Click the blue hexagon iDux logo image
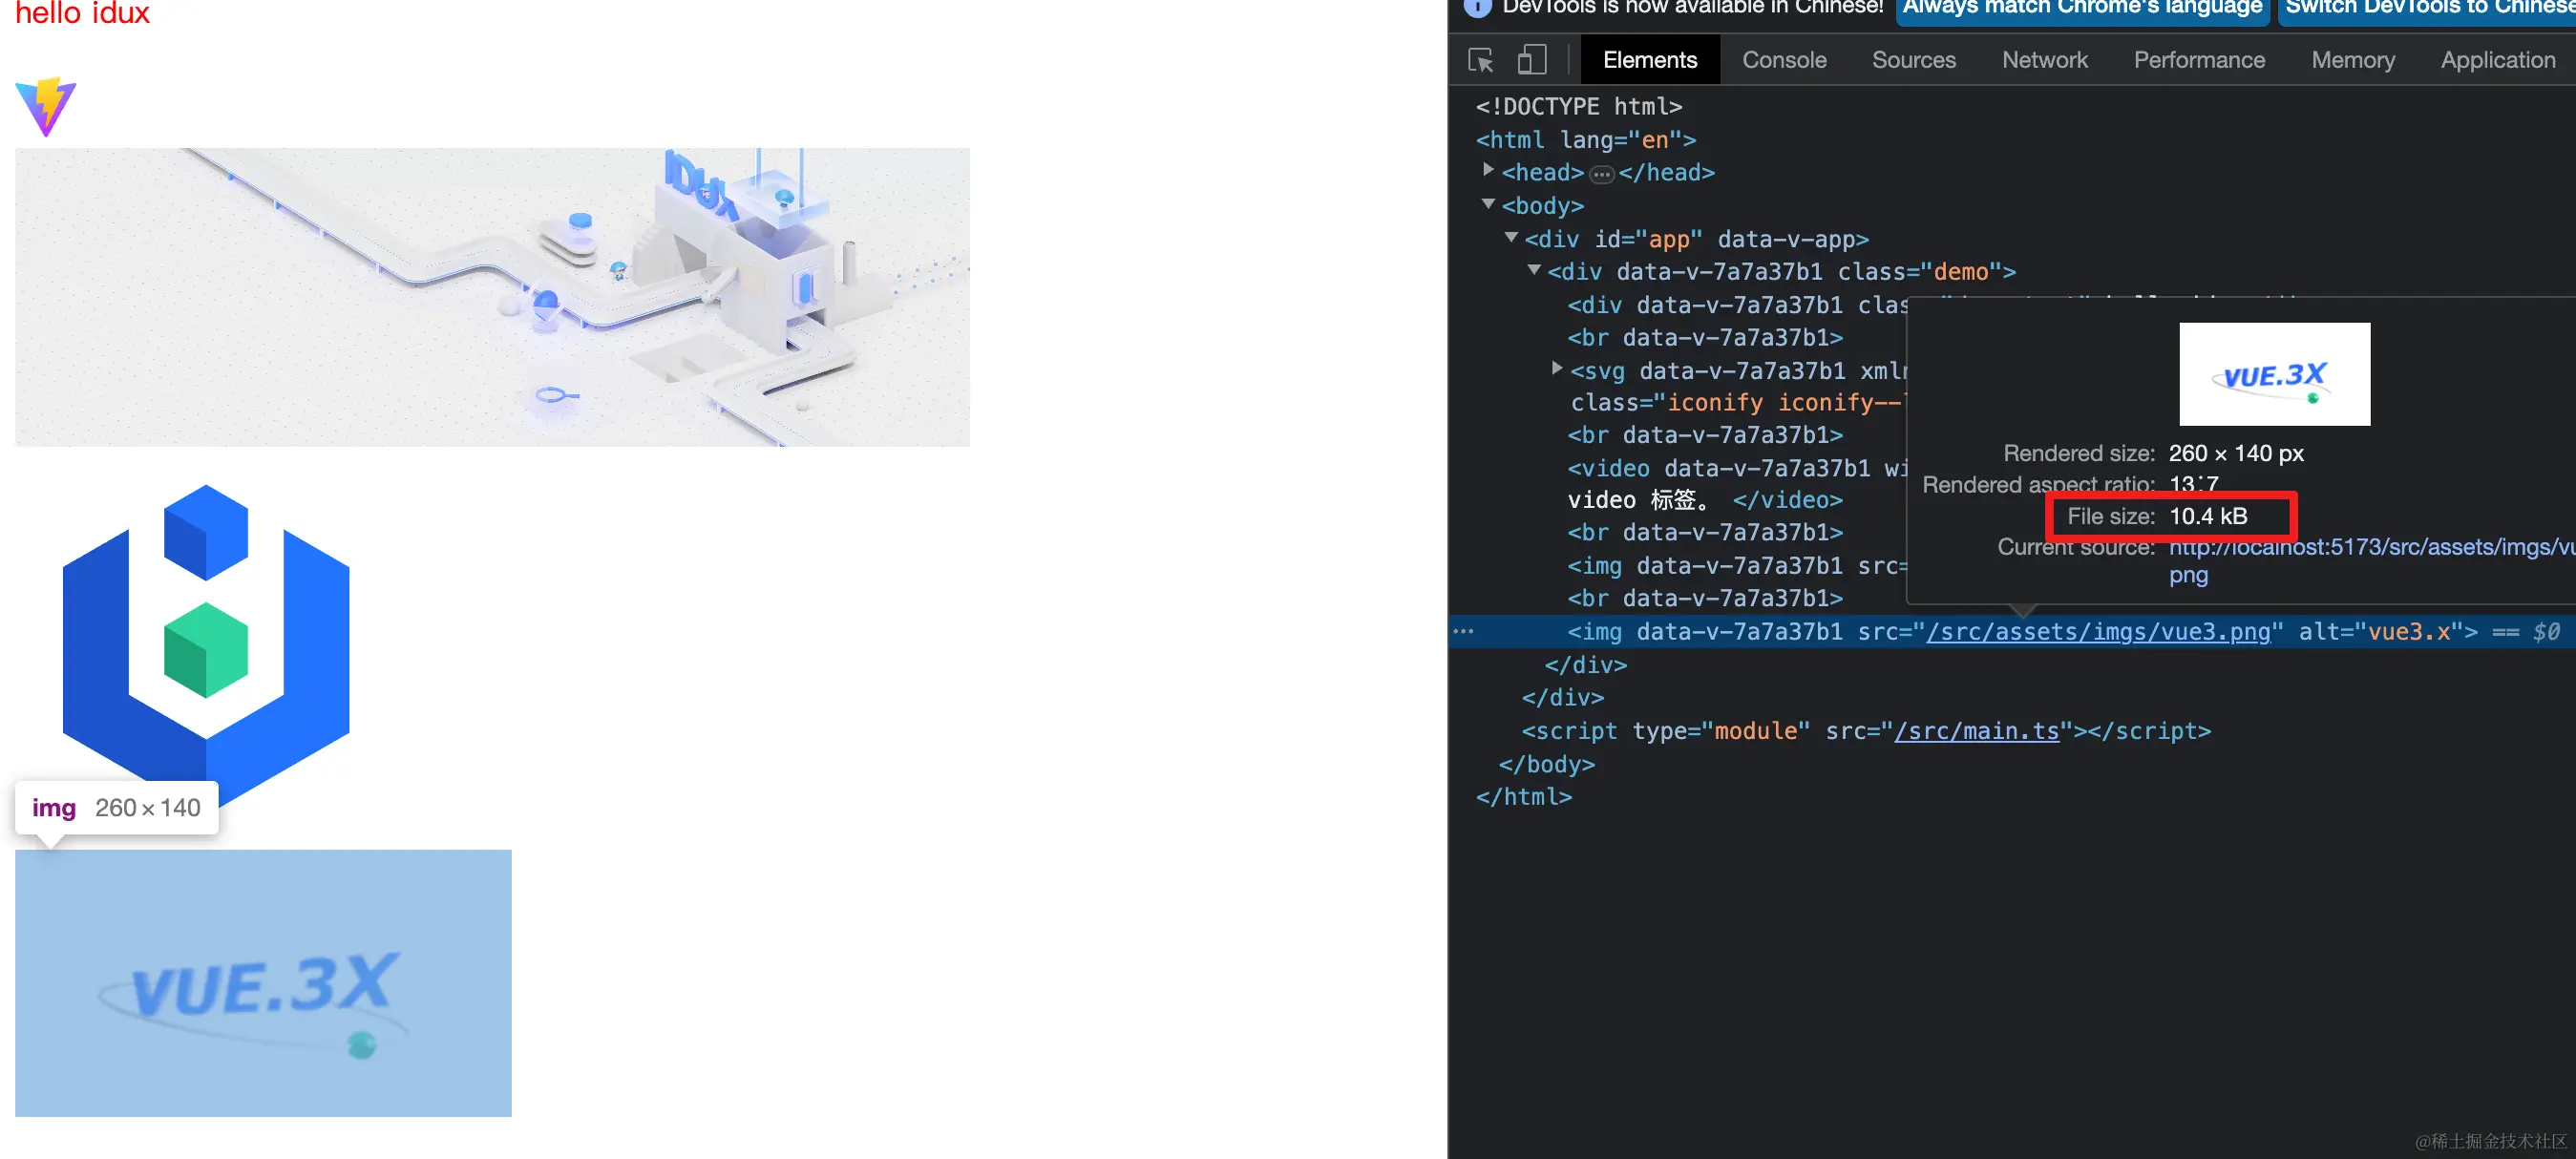Screen dimensions: 2576x1159 click(x=206, y=645)
